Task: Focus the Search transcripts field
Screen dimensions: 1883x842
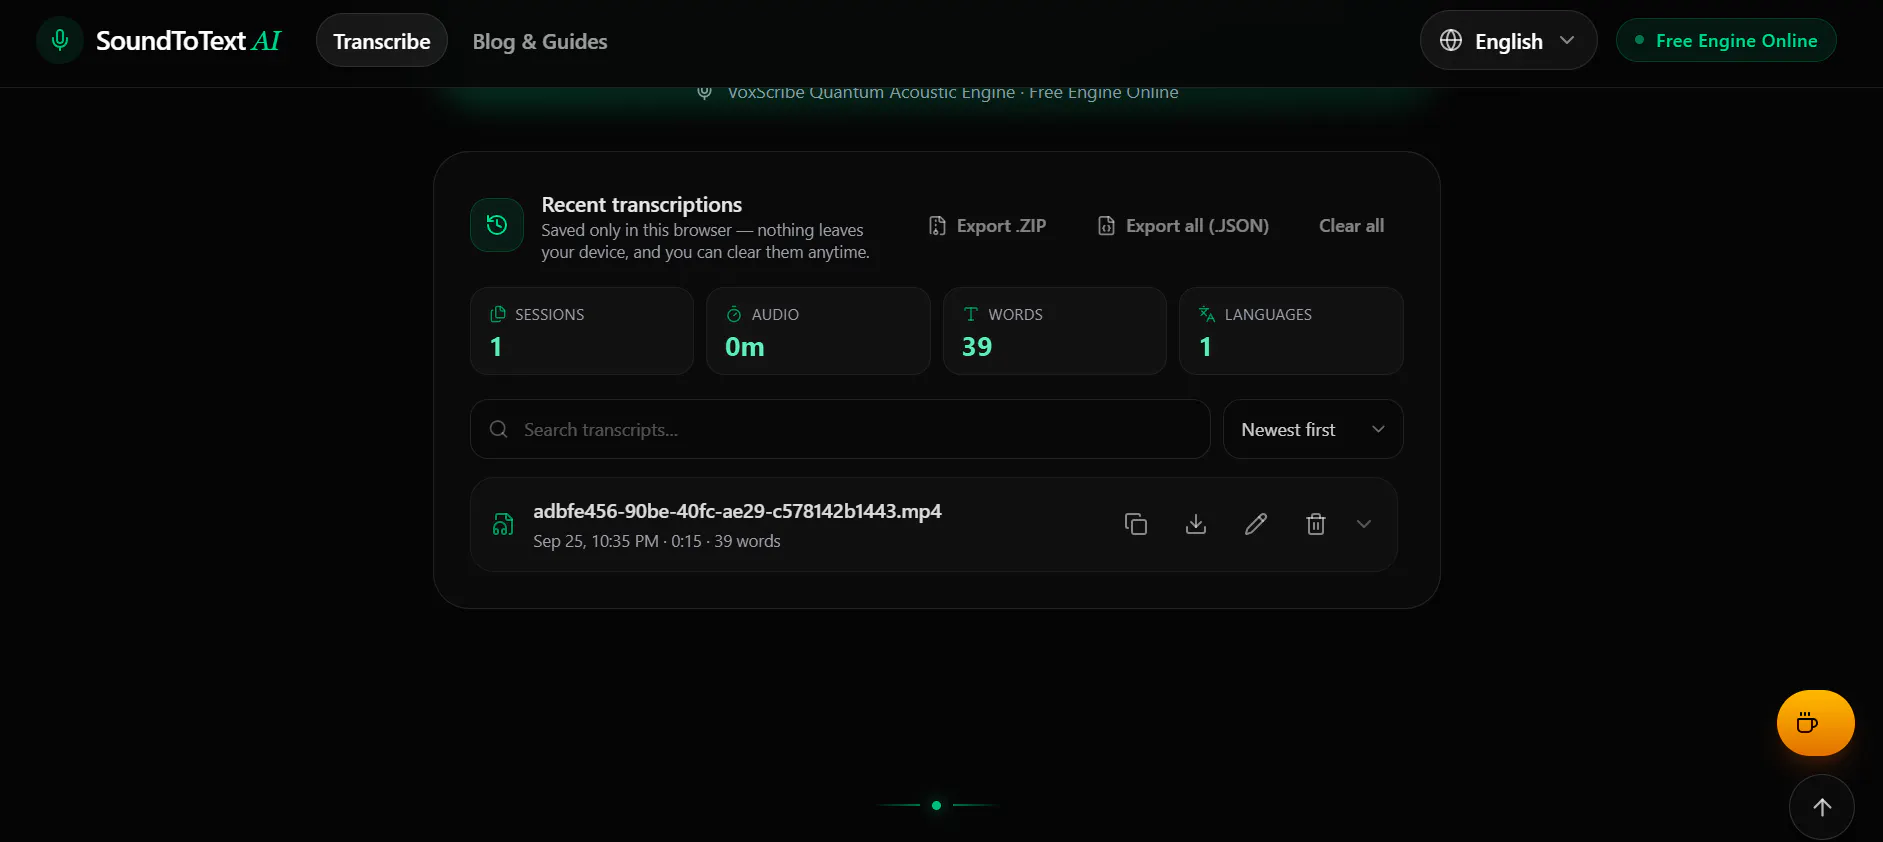Action: pos(840,430)
